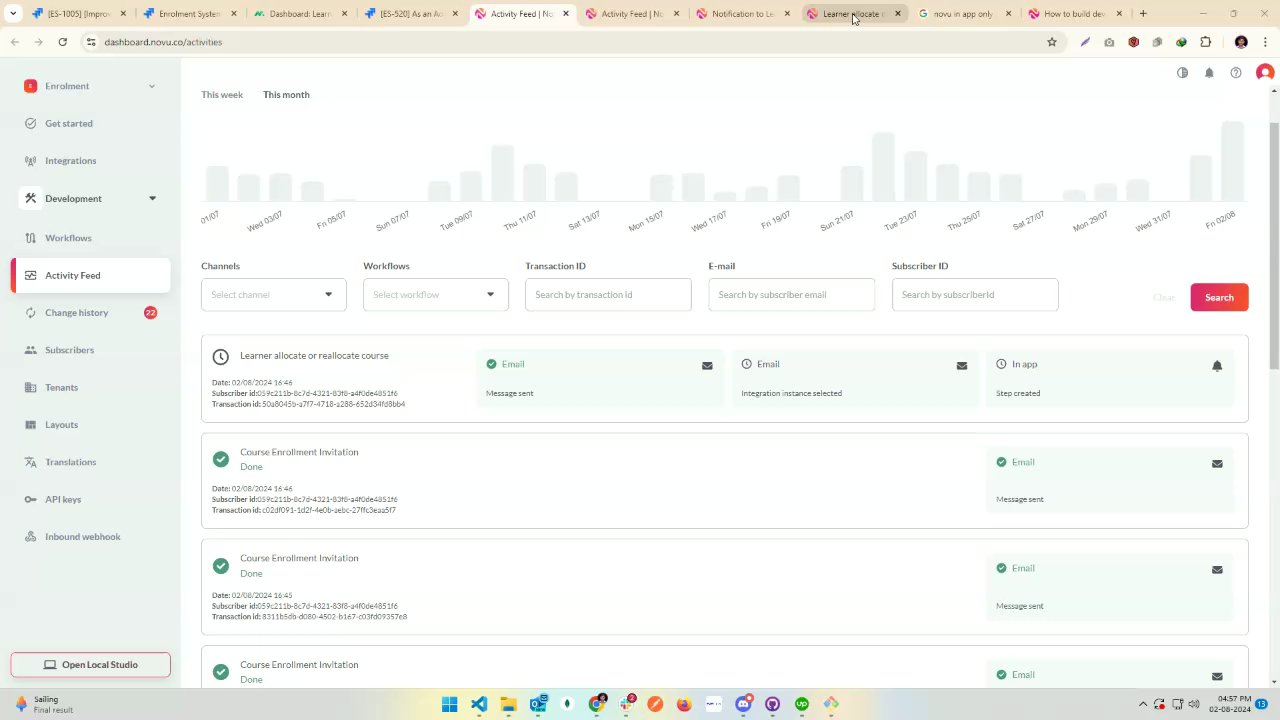The width and height of the screenshot is (1280, 720).
Task: Select the Email Message sent step card
Action: click(x=600, y=378)
